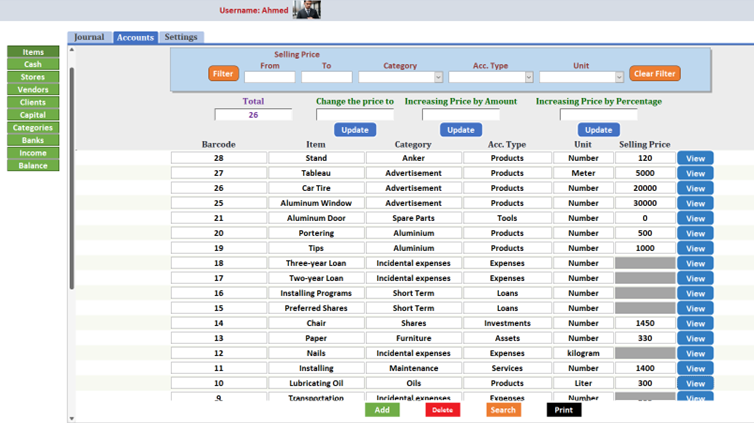Select barcode 27 cell

[219, 173]
